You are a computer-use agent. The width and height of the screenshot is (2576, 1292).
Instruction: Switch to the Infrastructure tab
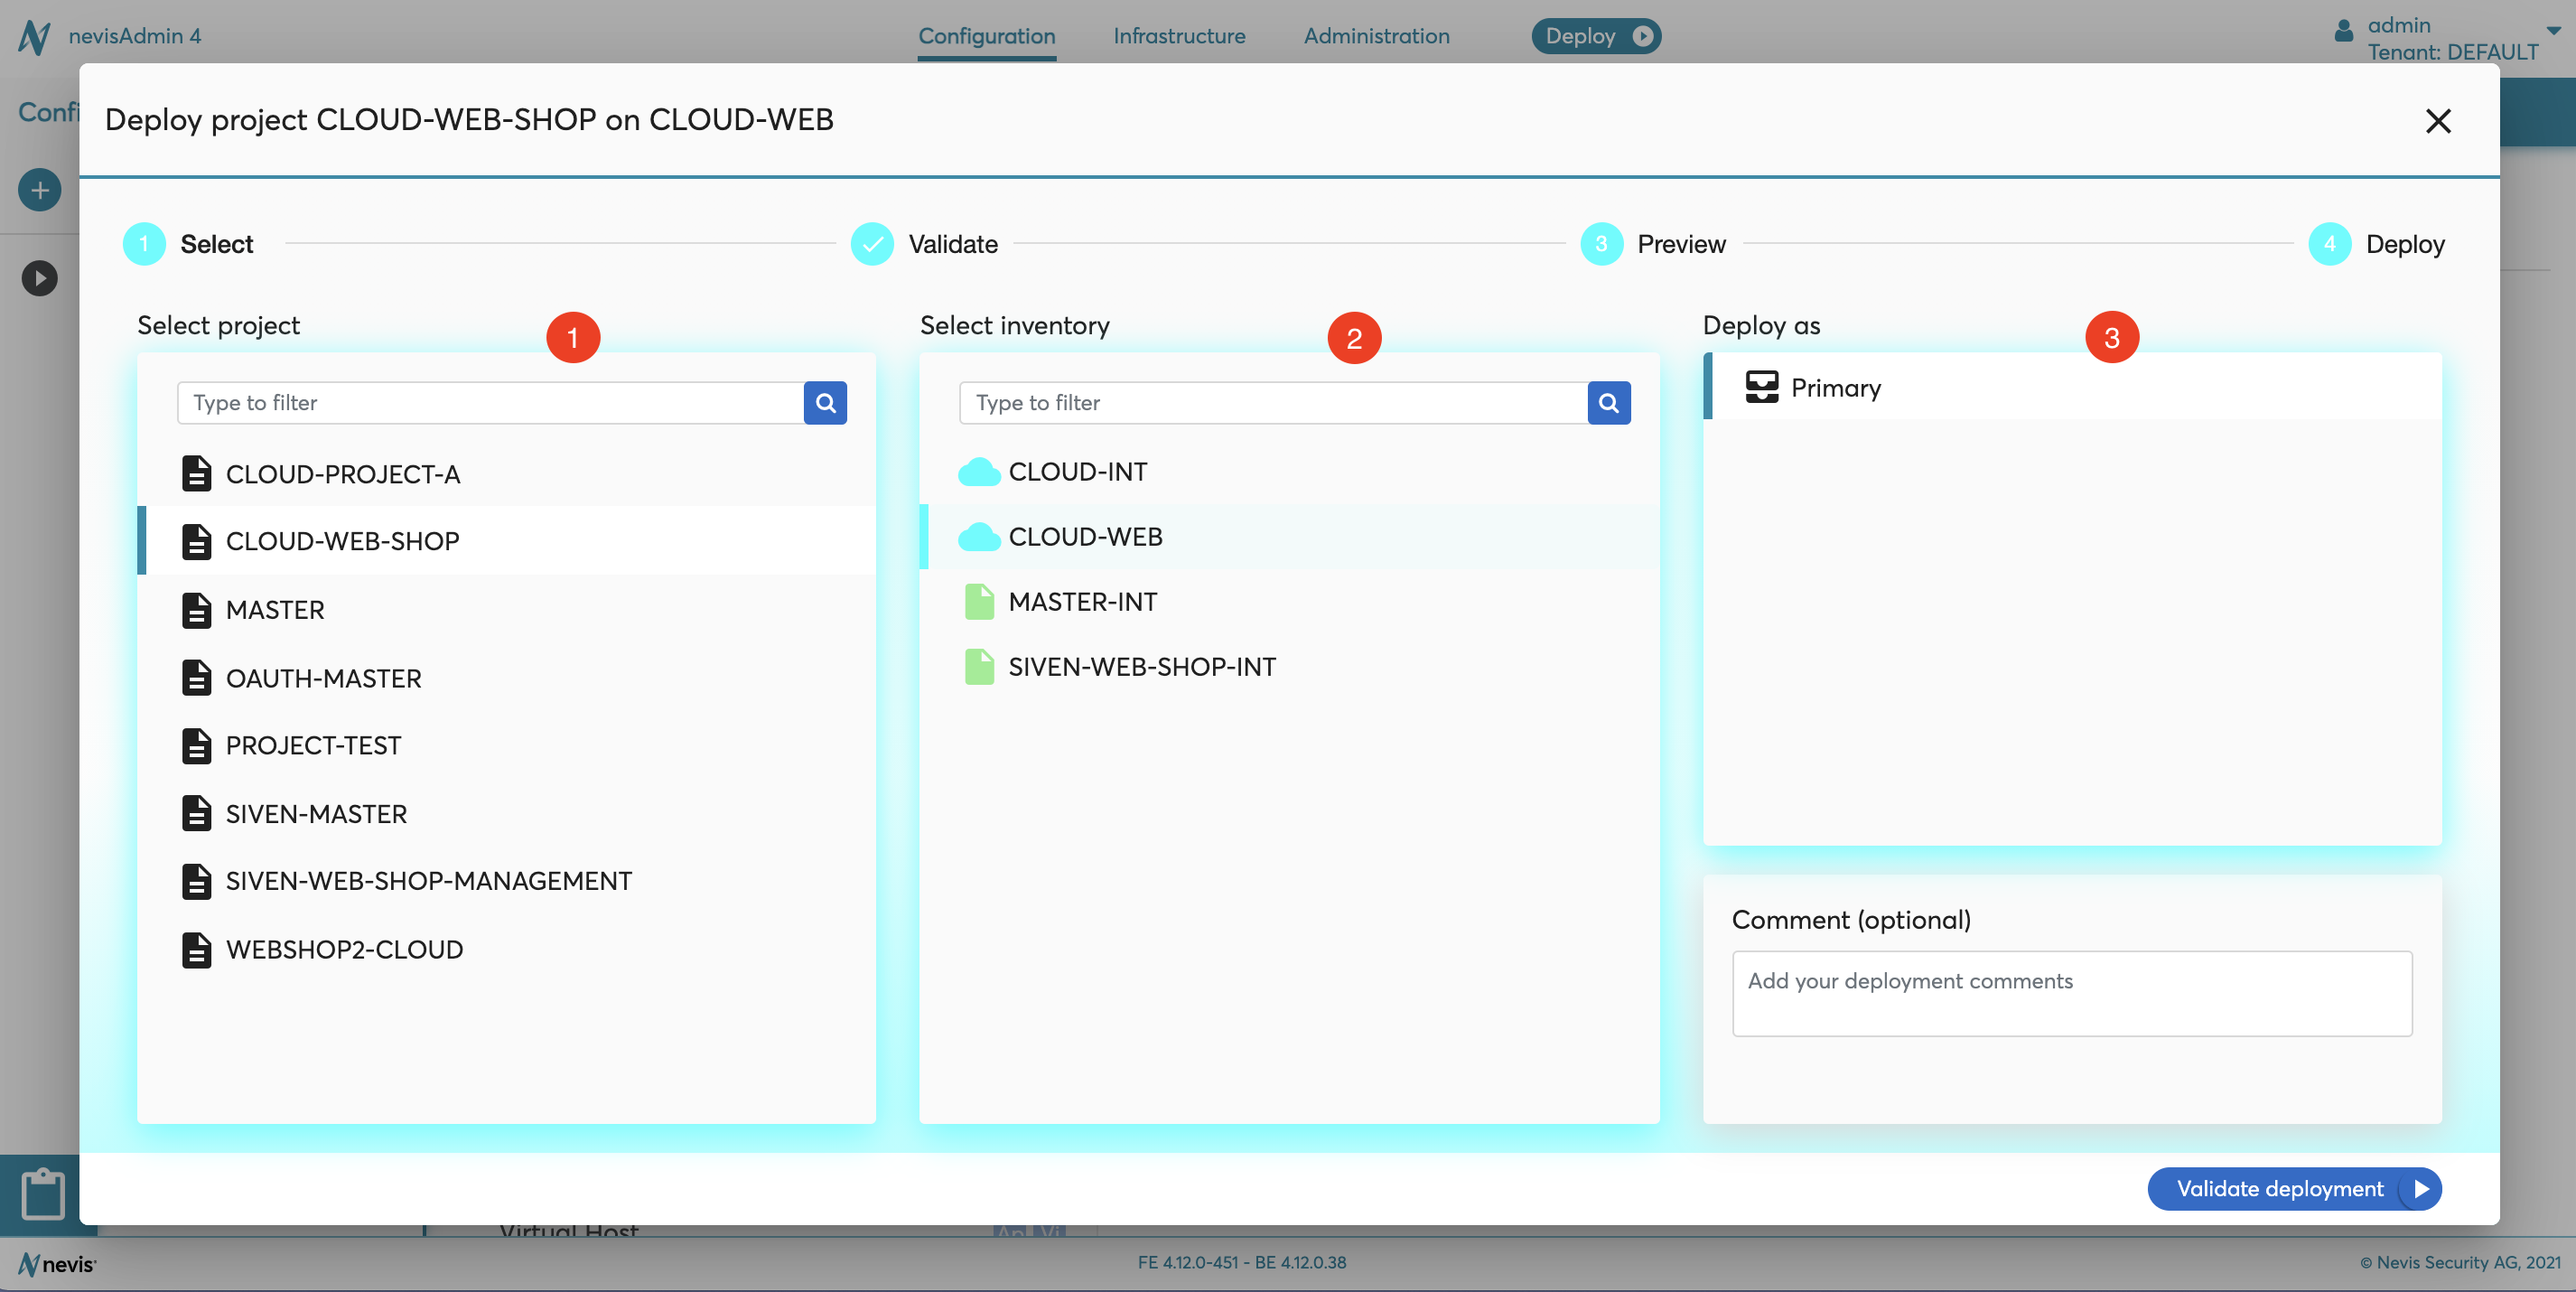tap(1179, 36)
